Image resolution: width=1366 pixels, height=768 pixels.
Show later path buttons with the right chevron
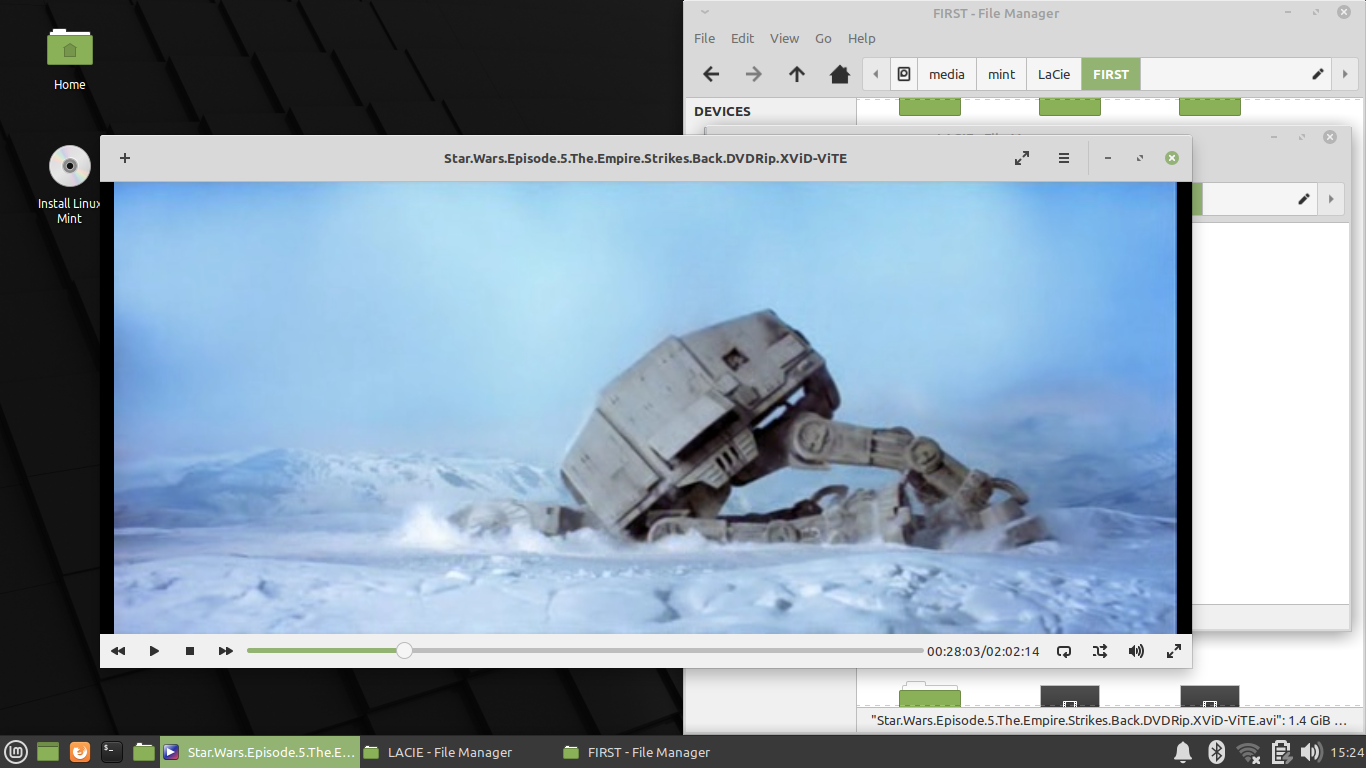(x=1346, y=74)
